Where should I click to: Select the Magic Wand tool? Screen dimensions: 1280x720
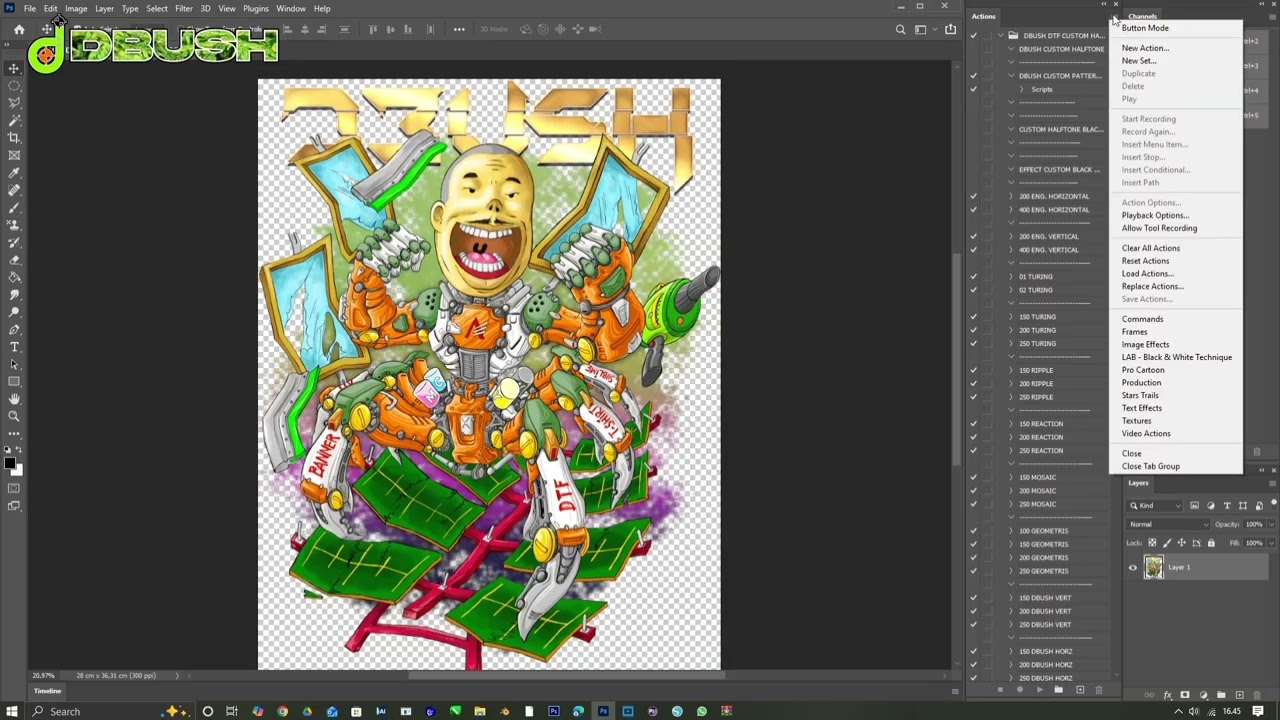(14, 120)
